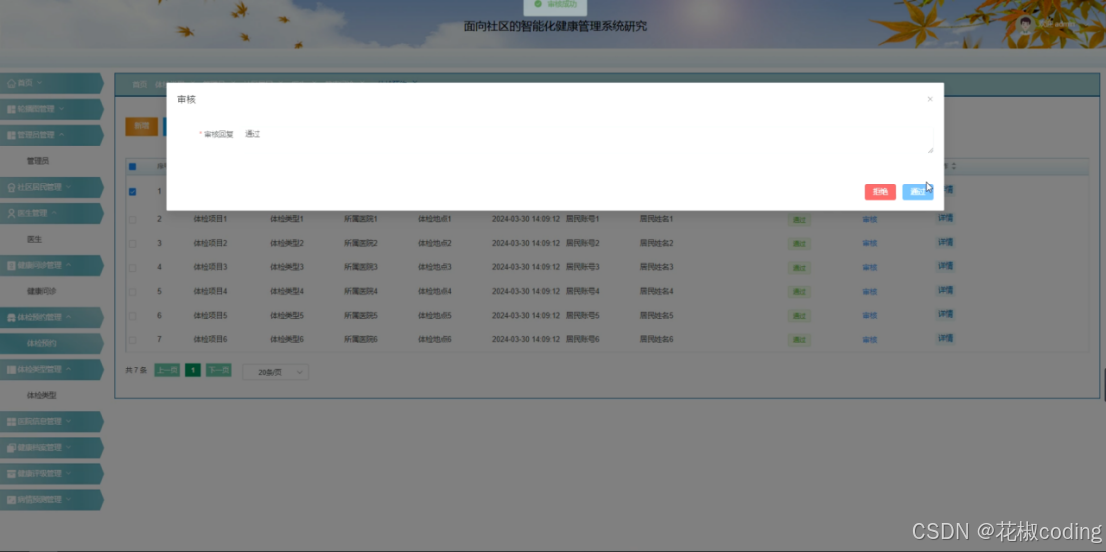Click the 体检类型6 table cell
Screen dimensions: 1106x552
[x=286, y=340]
